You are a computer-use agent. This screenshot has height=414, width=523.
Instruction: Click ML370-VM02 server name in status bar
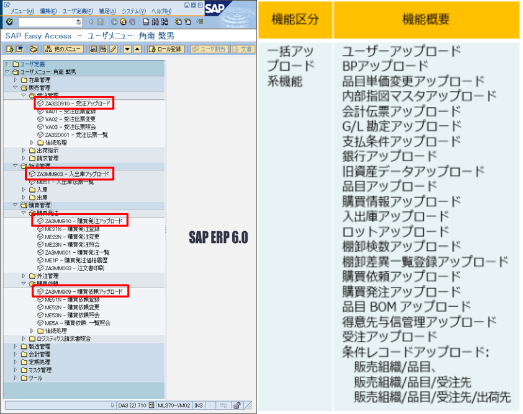pos(174,405)
